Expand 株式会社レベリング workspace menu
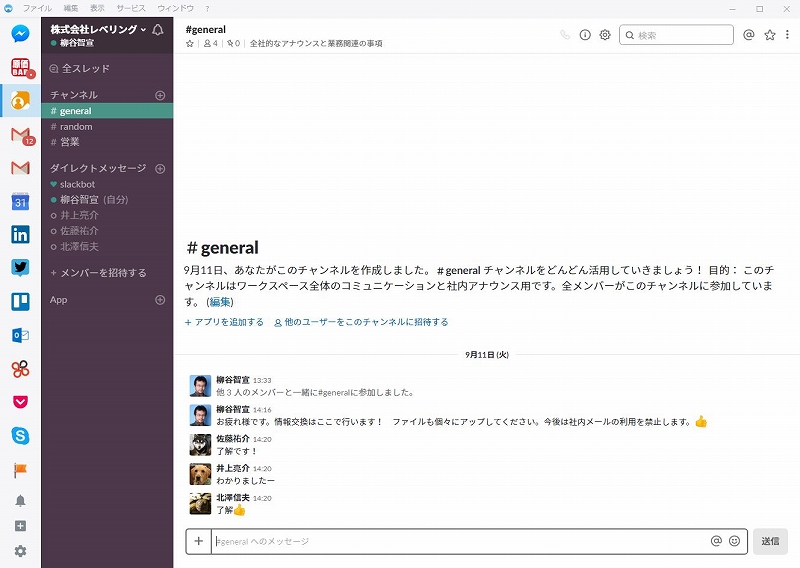 coord(98,29)
